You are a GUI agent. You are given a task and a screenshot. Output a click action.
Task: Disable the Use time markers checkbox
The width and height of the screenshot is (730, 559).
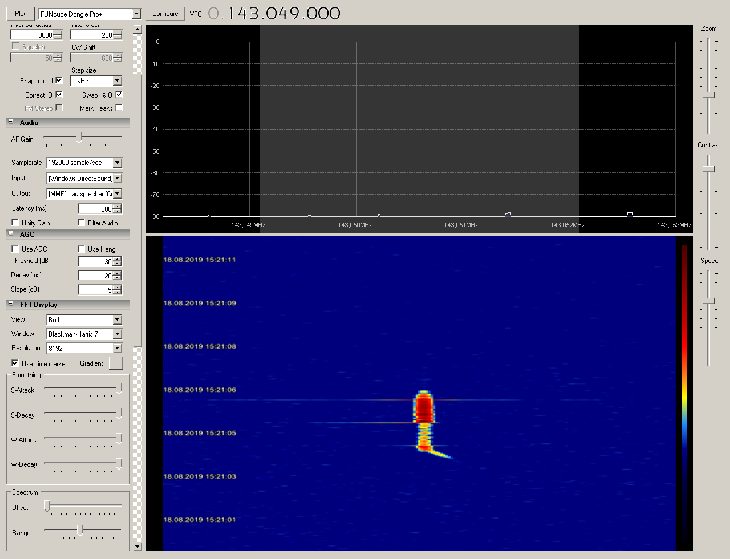pos(14,362)
